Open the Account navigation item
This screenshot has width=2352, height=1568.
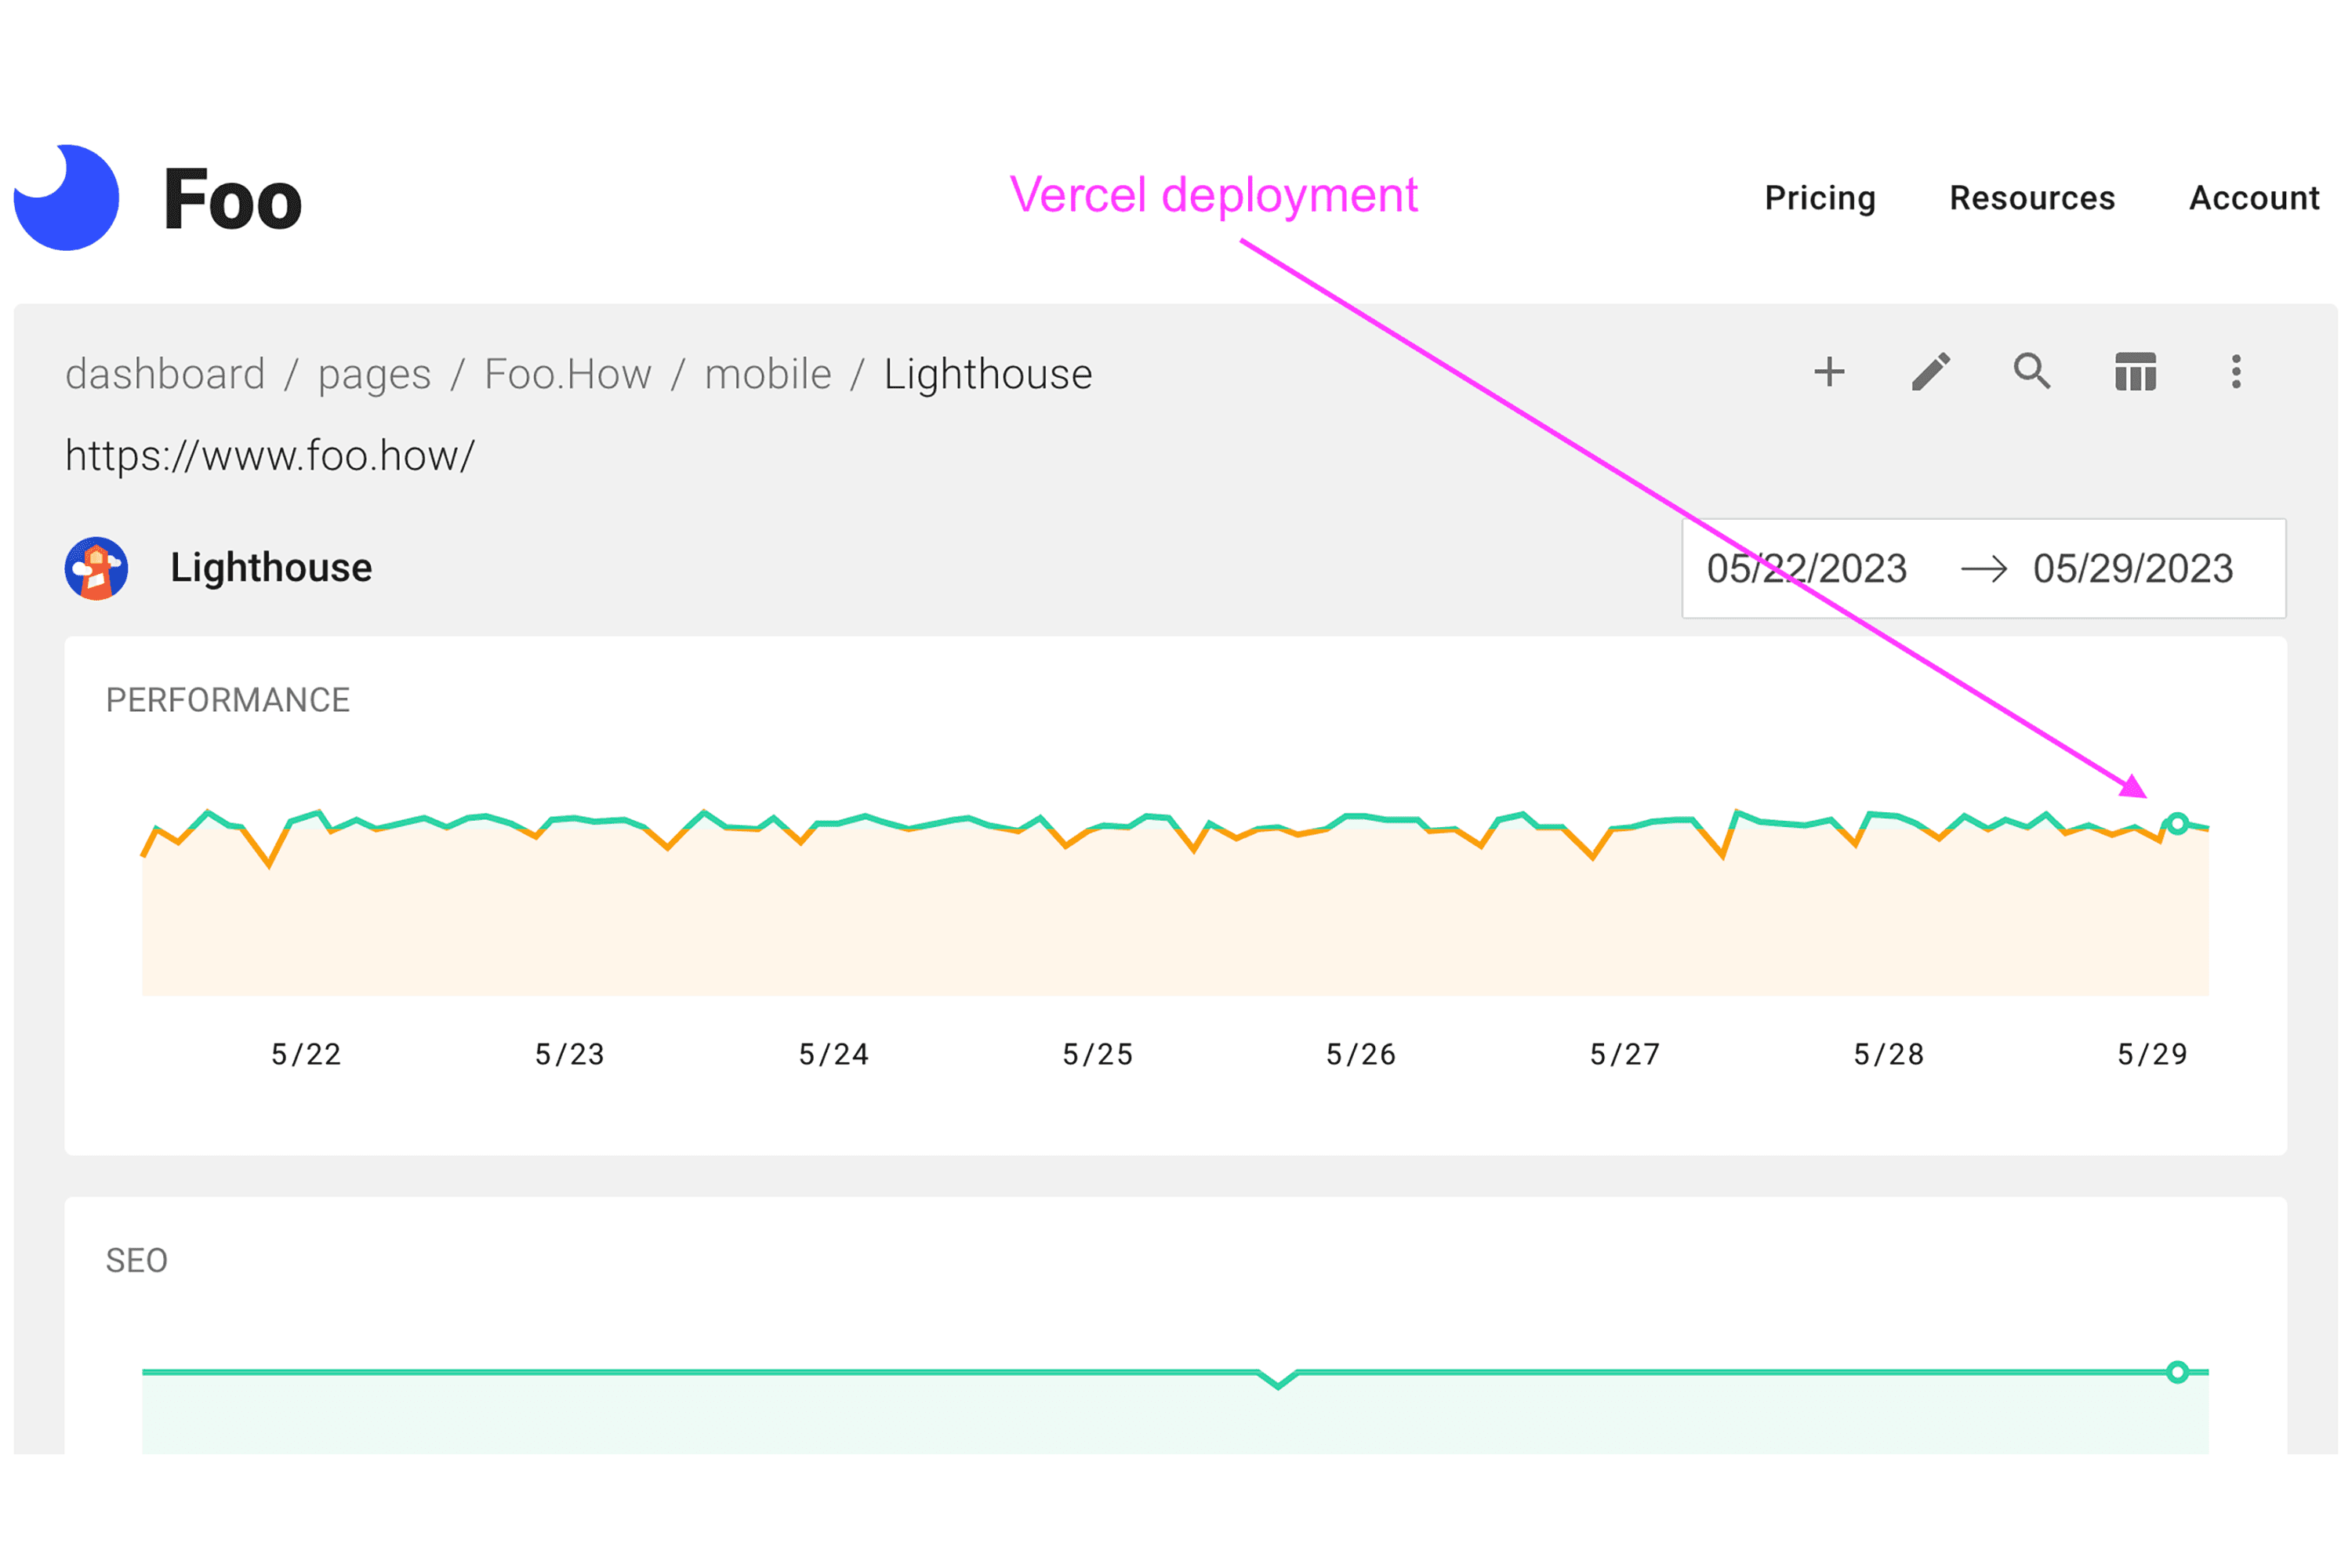[2254, 198]
